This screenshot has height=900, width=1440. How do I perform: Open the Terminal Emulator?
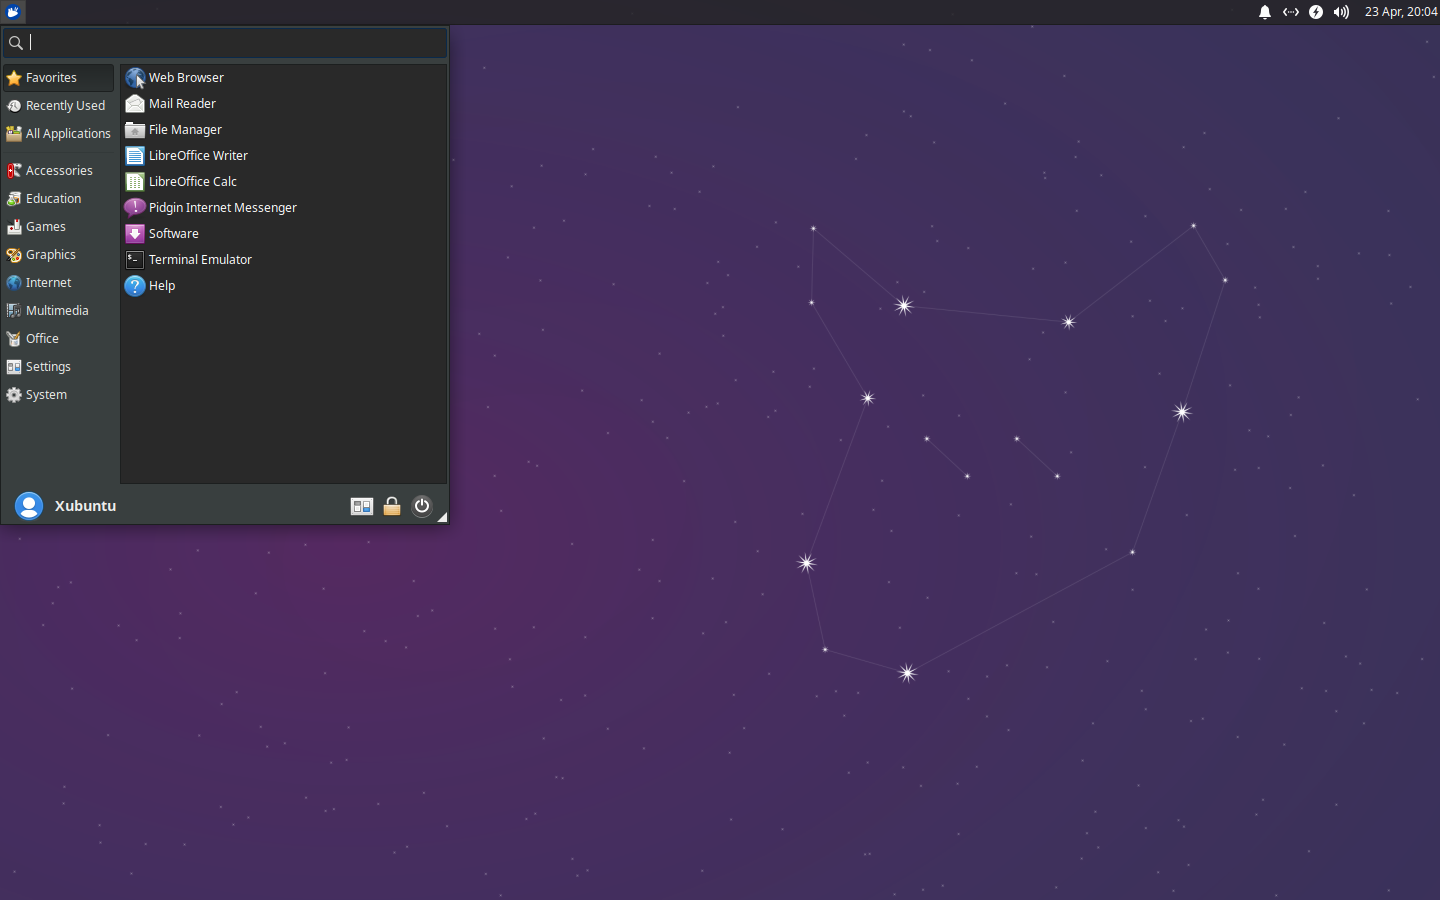199,259
